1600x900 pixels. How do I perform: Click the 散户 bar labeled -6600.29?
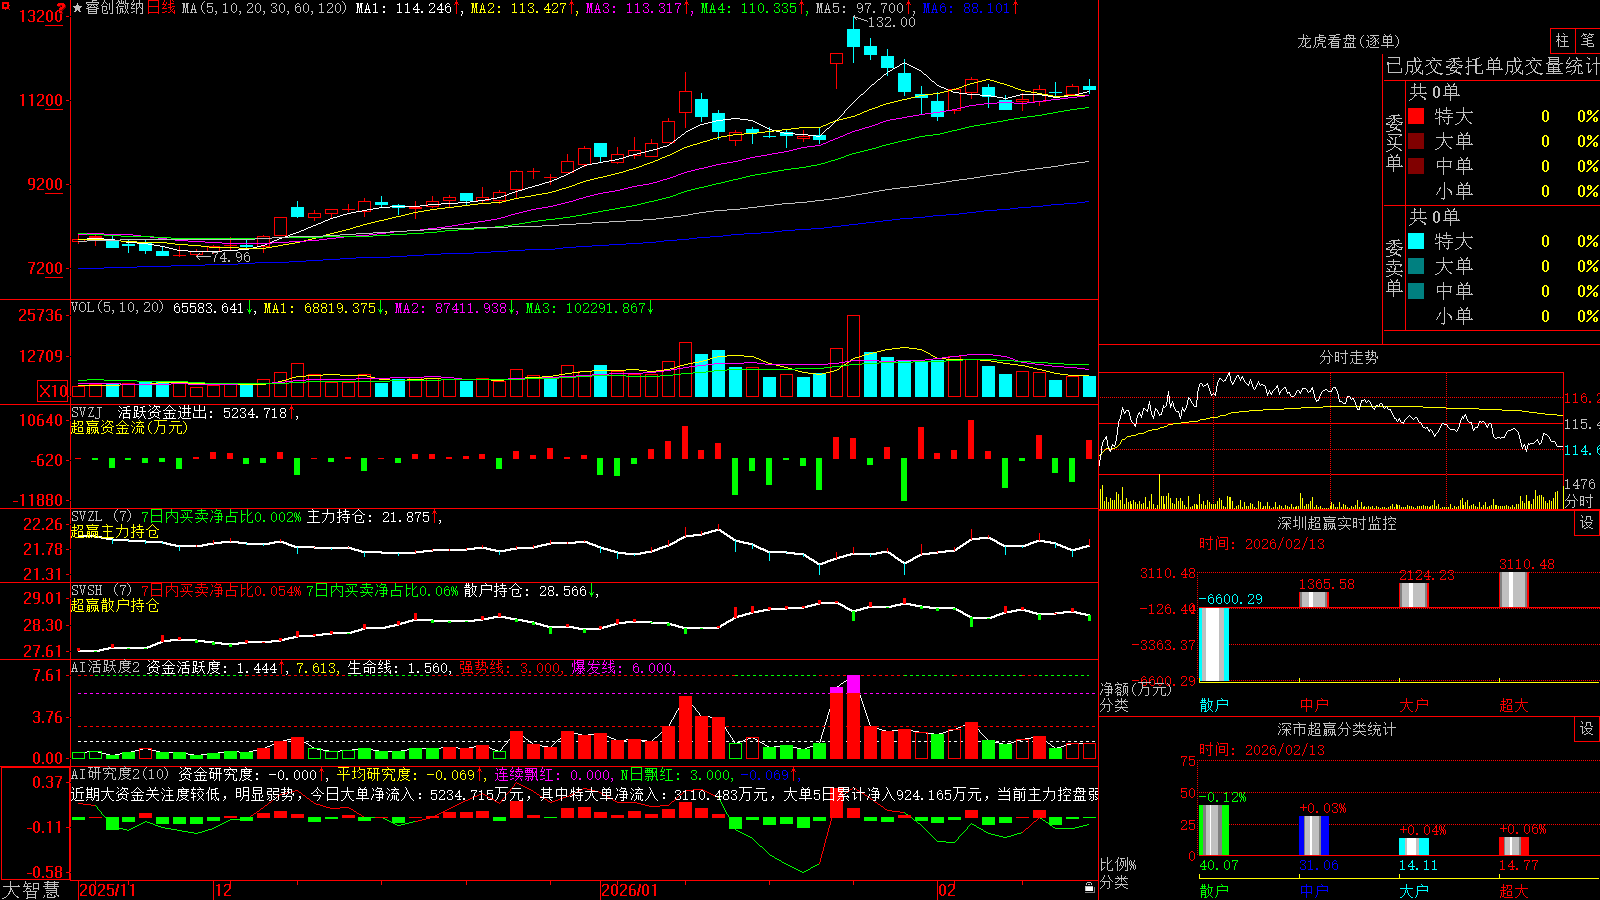click(1214, 644)
